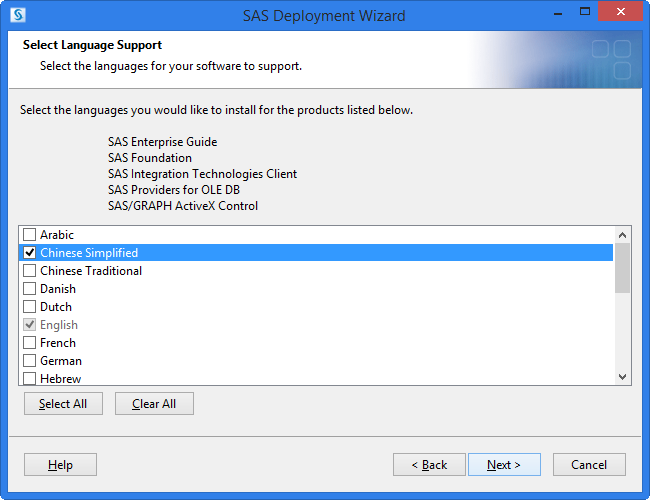Screen dimensions: 650x500
Task: Proceed with the Next button
Action: tap(503, 465)
